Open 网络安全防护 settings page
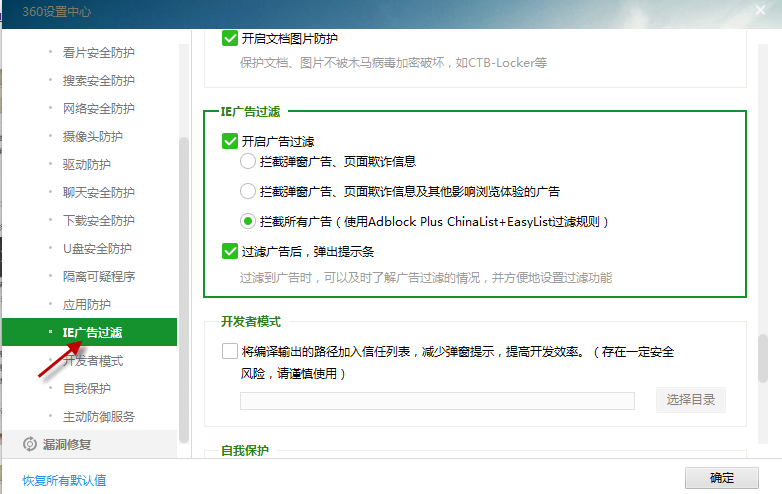 (x=98, y=108)
